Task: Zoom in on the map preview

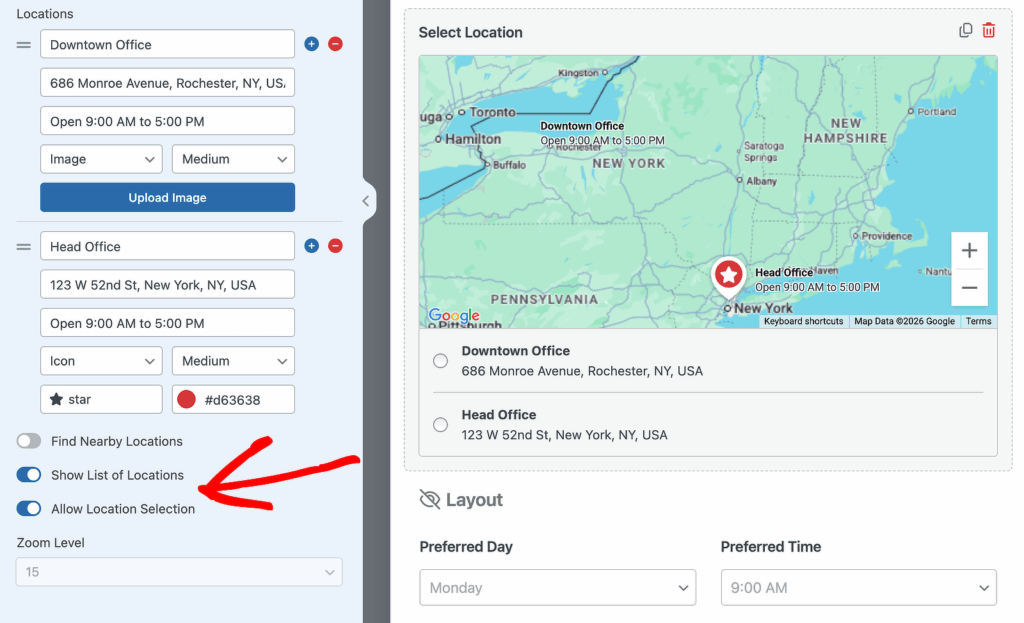Action: (969, 250)
